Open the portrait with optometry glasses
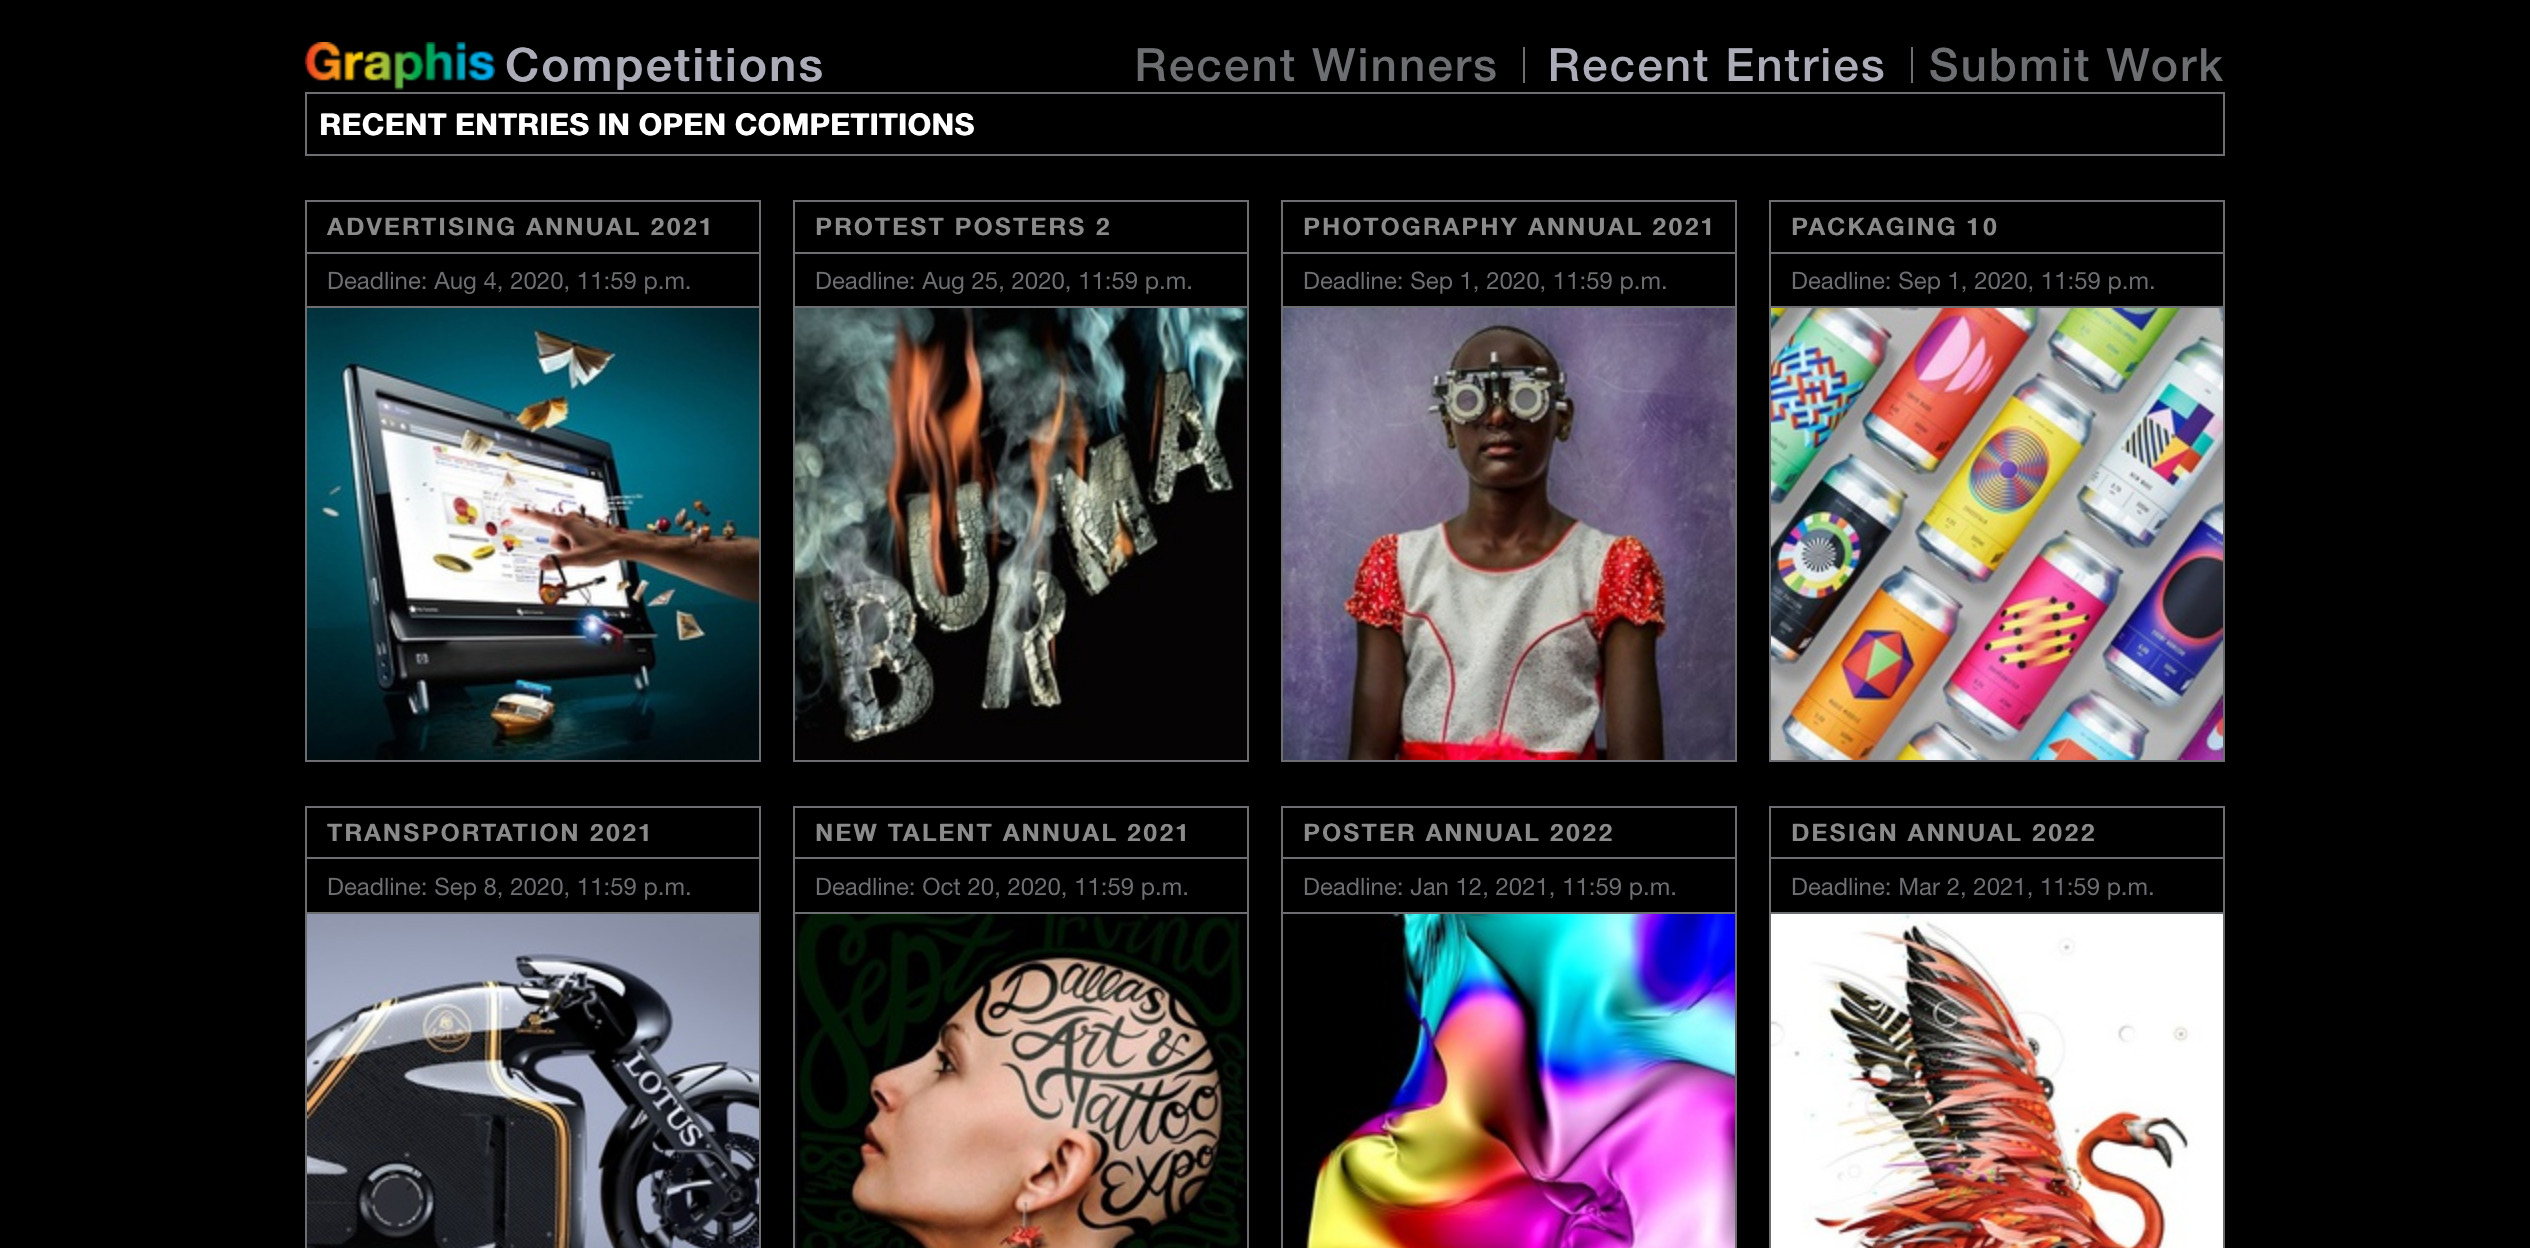 (x=1509, y=534)
